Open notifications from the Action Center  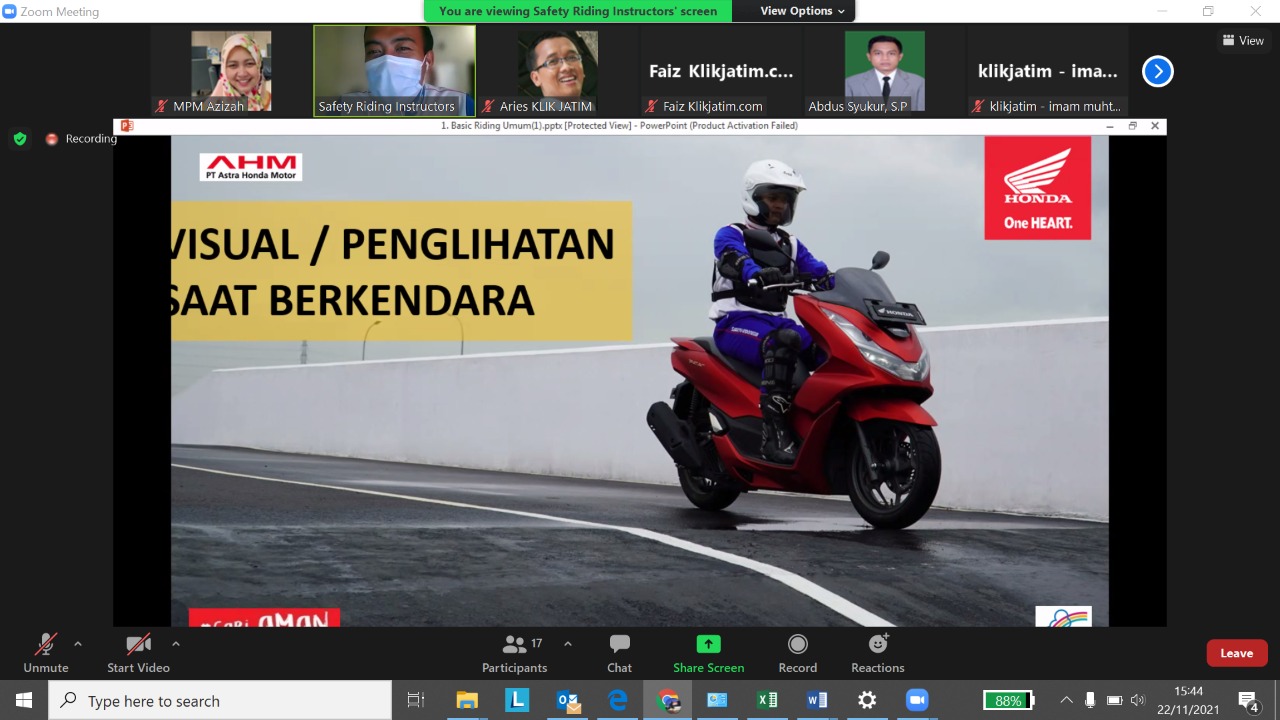point(1248,700)
